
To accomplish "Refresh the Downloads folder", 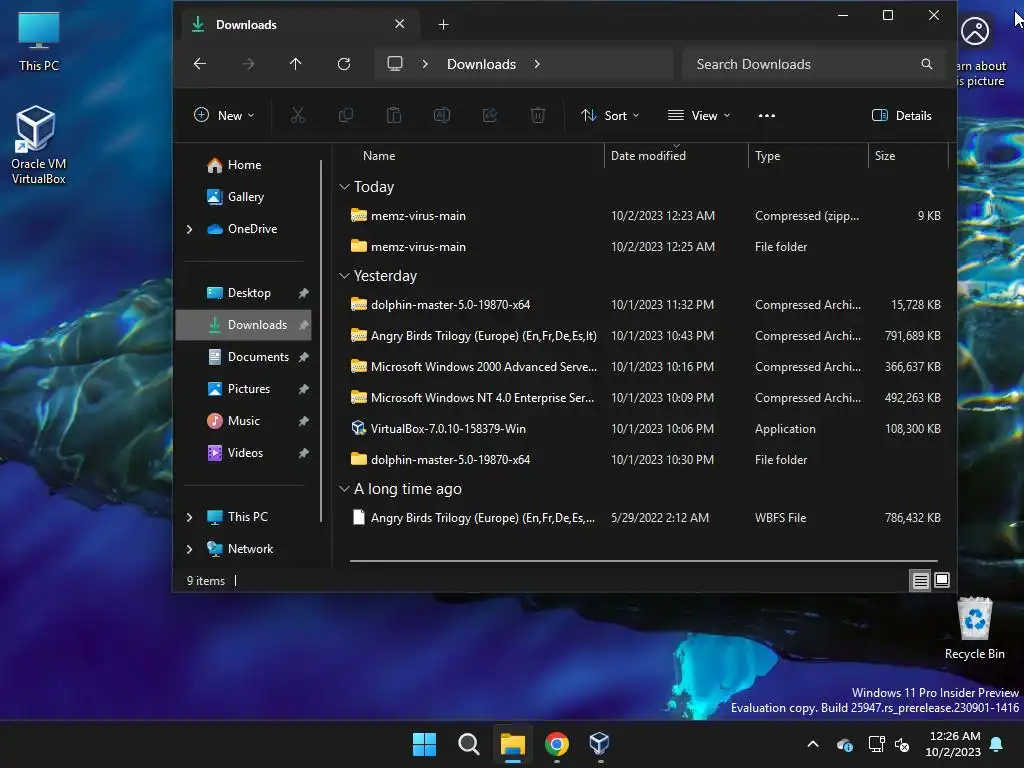I will tap(344, 63).
